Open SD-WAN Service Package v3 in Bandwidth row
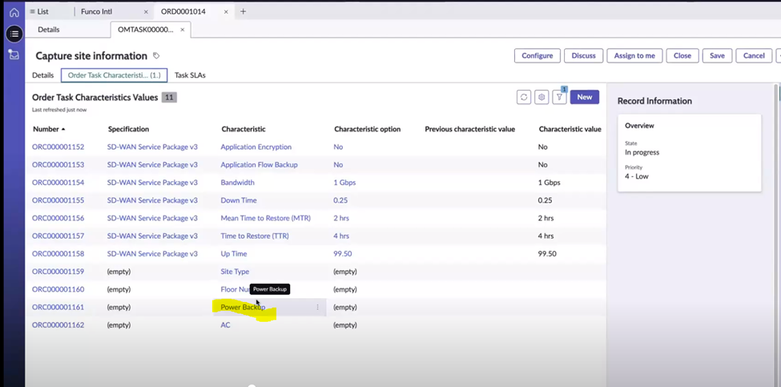Viewport: 781px width, 387px height. click(152, 183)
